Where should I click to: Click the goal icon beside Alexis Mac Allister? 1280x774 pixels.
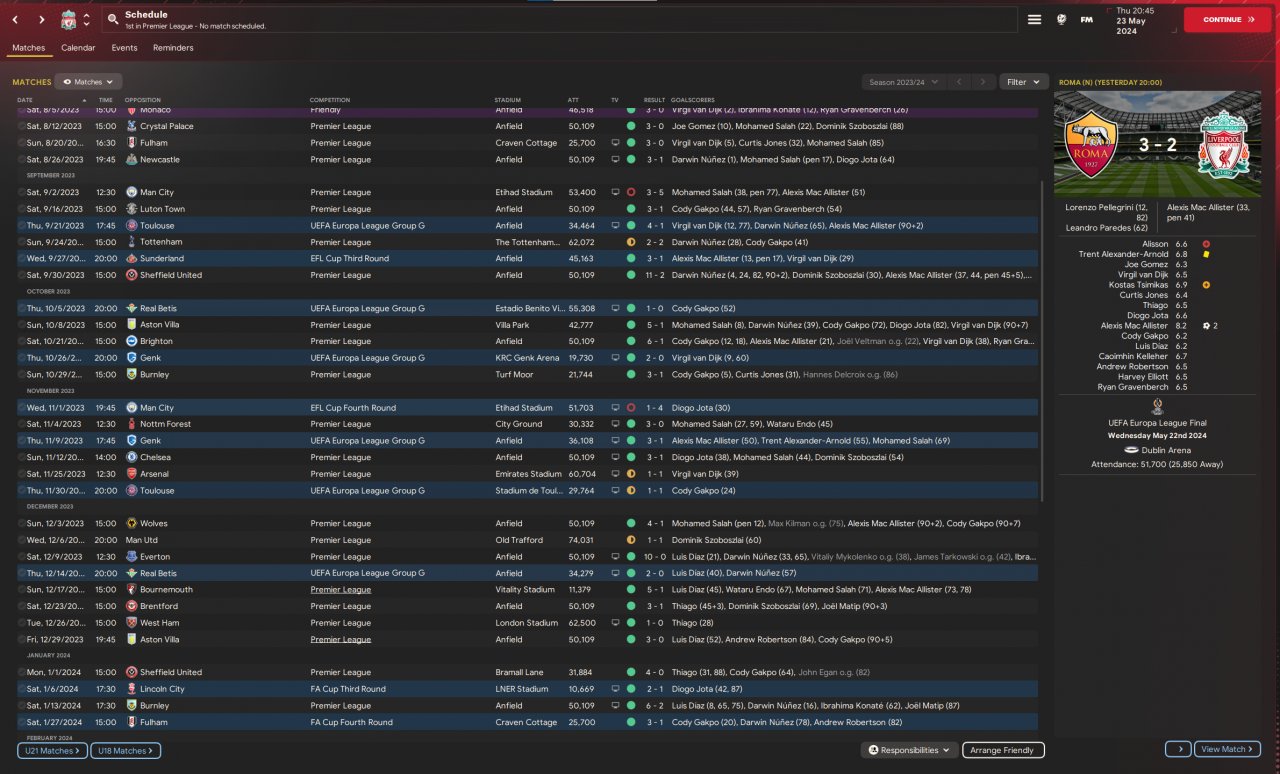tap(1207, 326)
